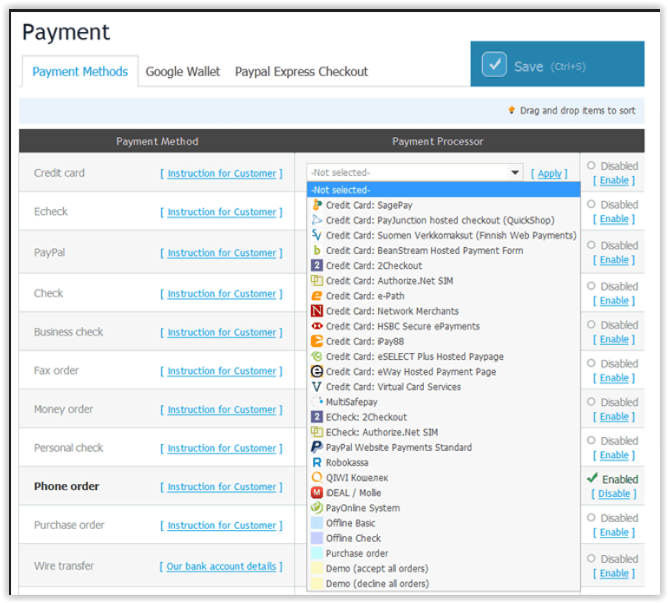This screenshot has width=668, height=603.
Task: Select Disabled radio for Echeck
Action: [591, 204]
